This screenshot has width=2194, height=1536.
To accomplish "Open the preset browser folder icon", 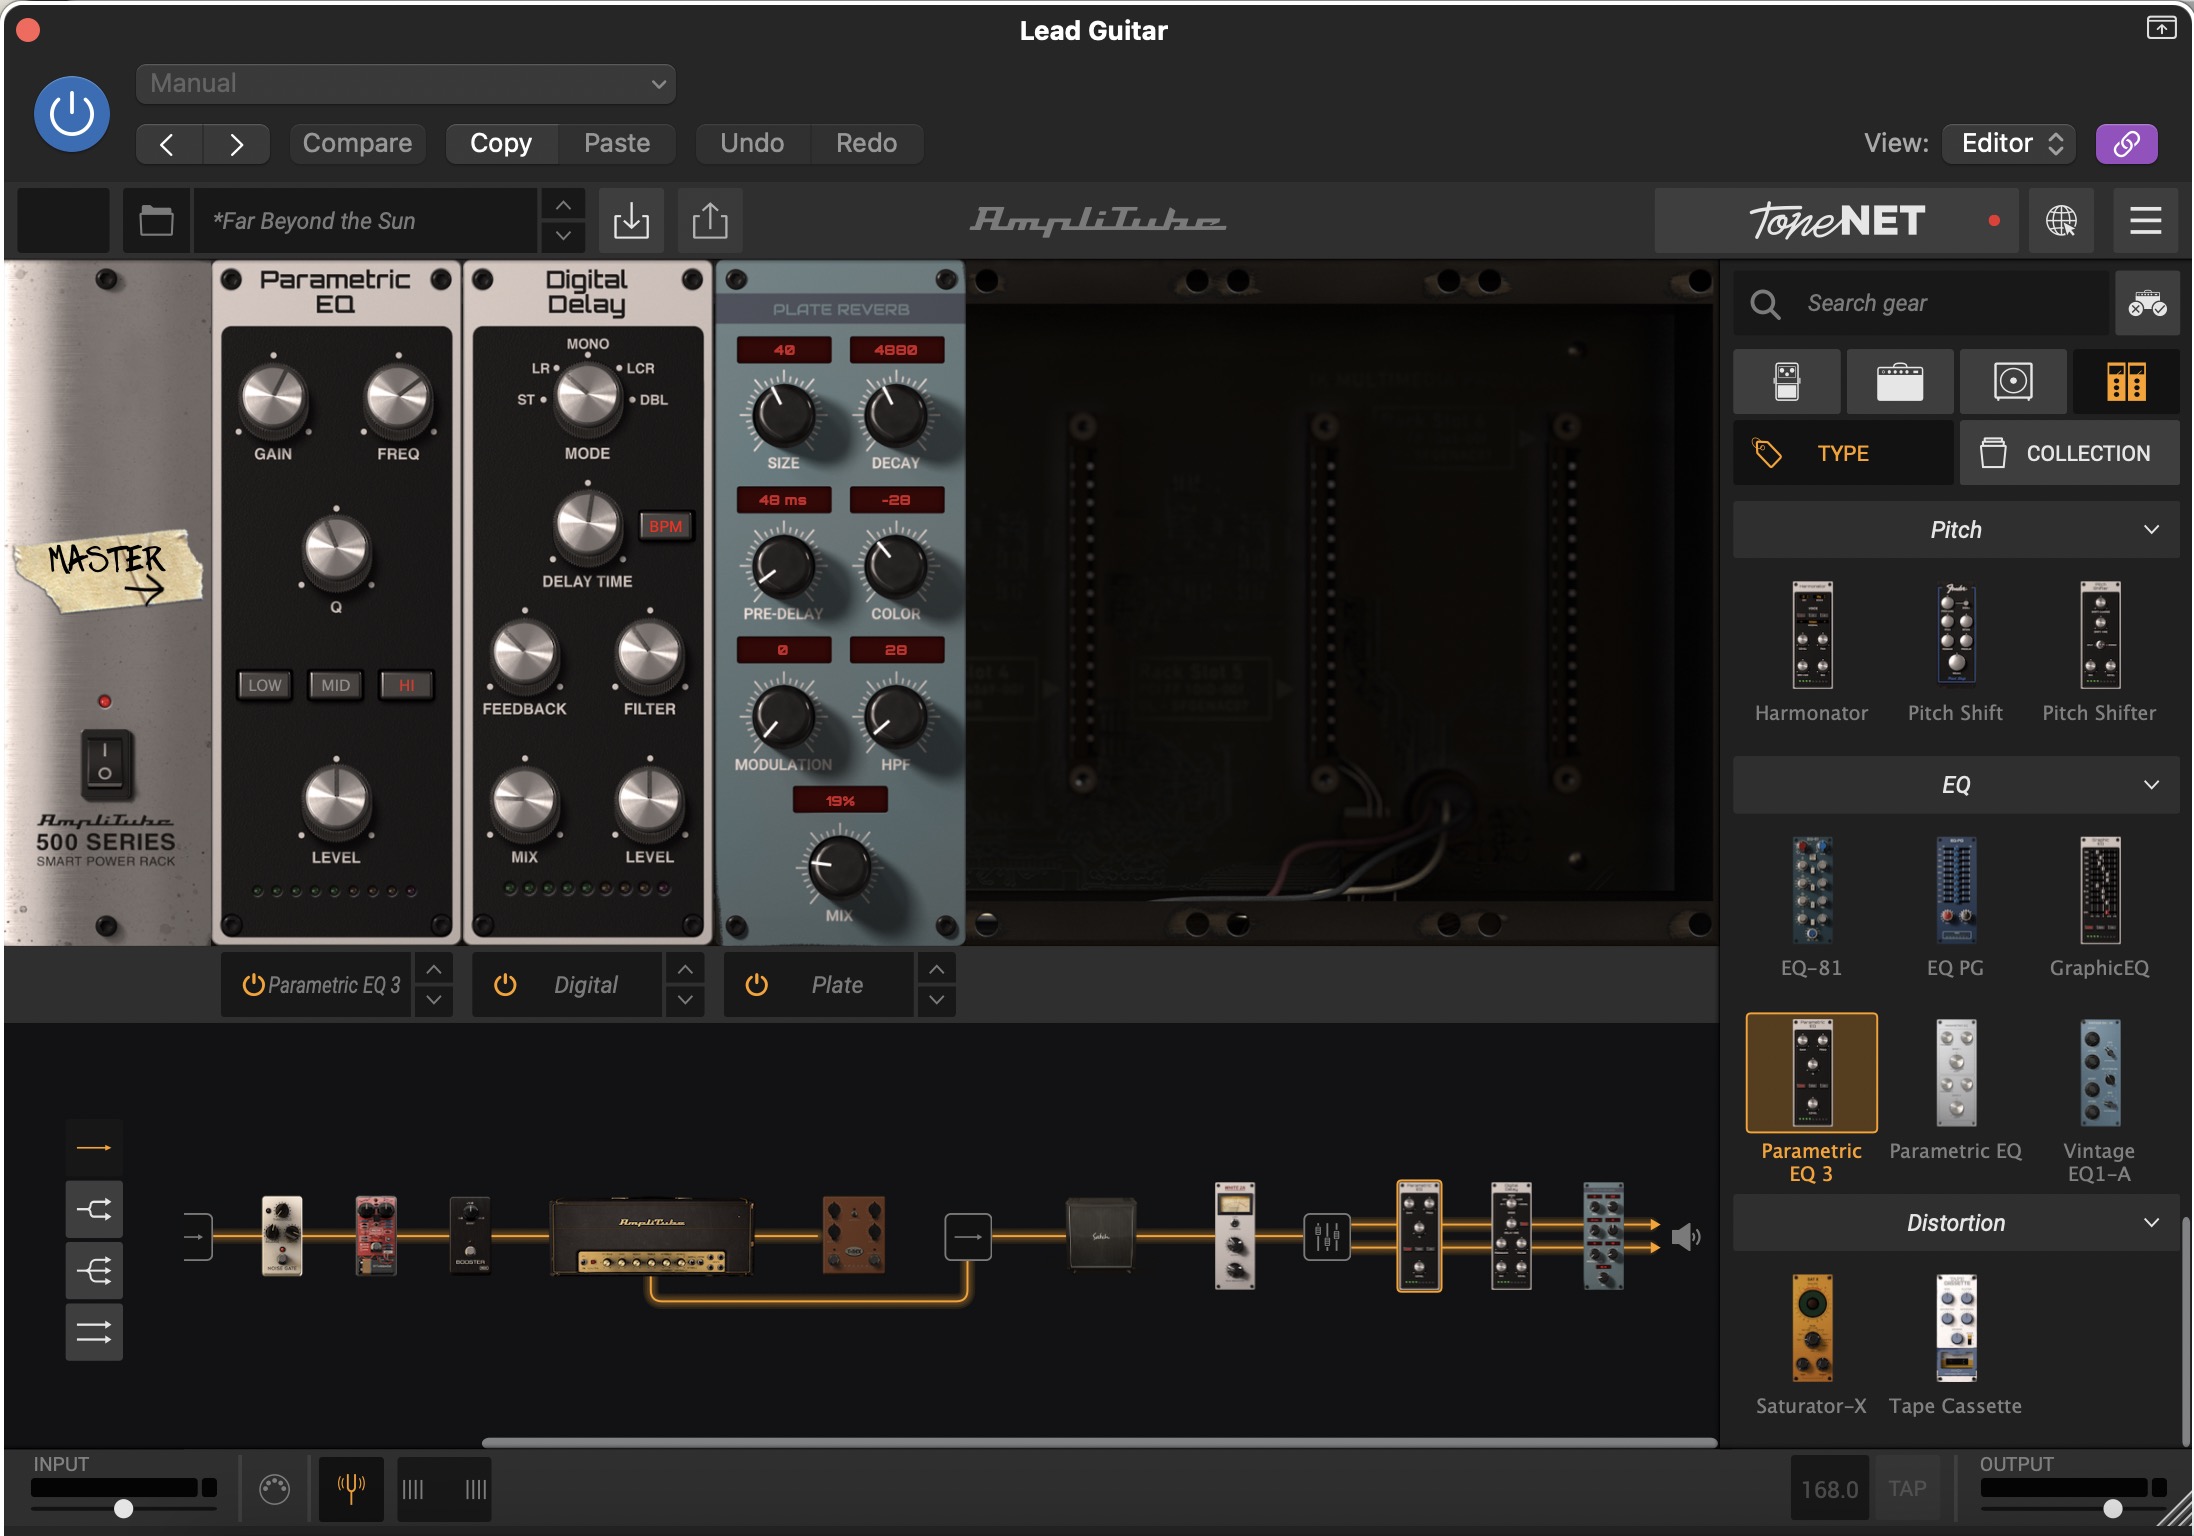I will point(156,220).
